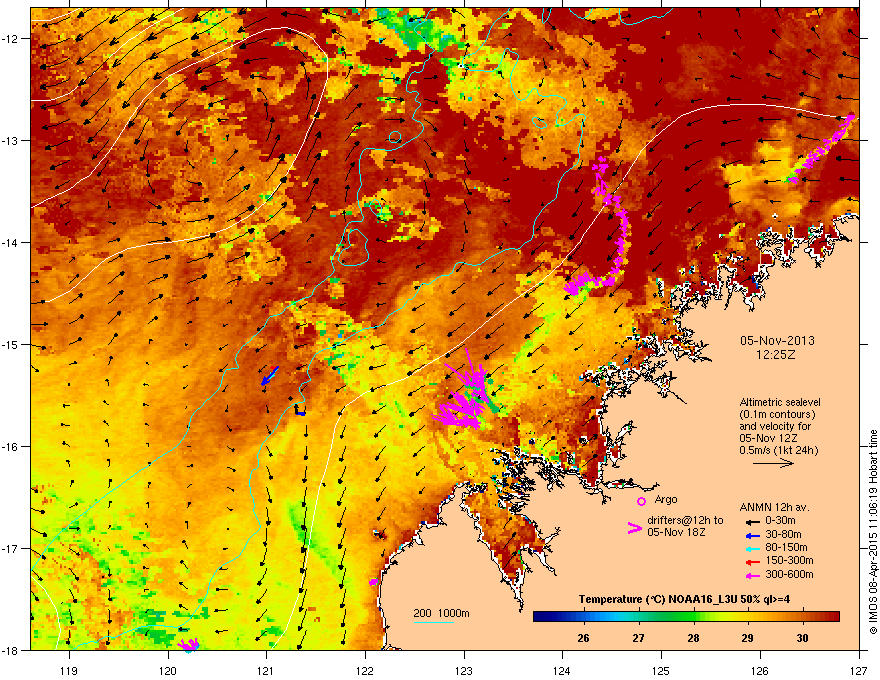This screenshot has height=680, width=880.
Task: Click the longitude axis label '119'
Action: 69,671
